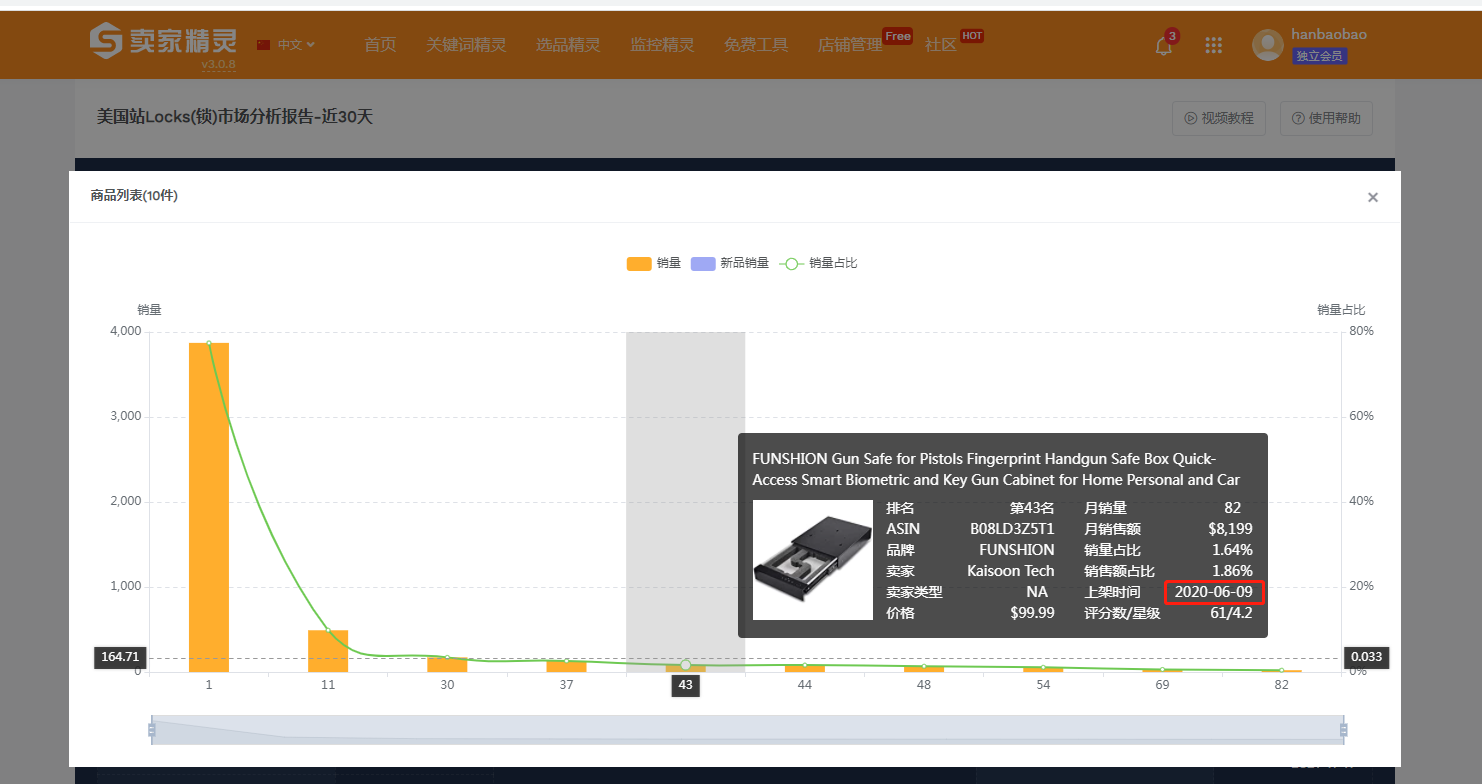Open the 中文 language dropdown

287,45
